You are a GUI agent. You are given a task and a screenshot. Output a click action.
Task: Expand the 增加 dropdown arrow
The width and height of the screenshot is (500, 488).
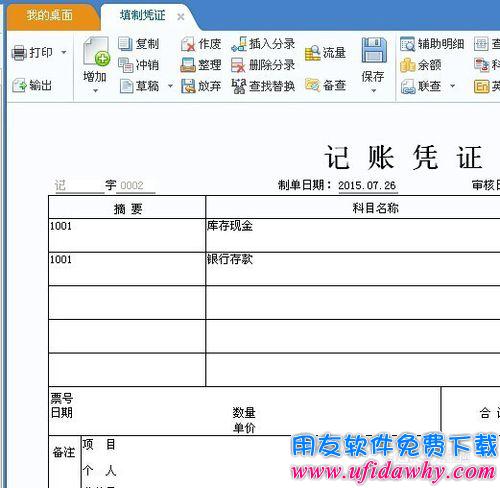[95, 90]
